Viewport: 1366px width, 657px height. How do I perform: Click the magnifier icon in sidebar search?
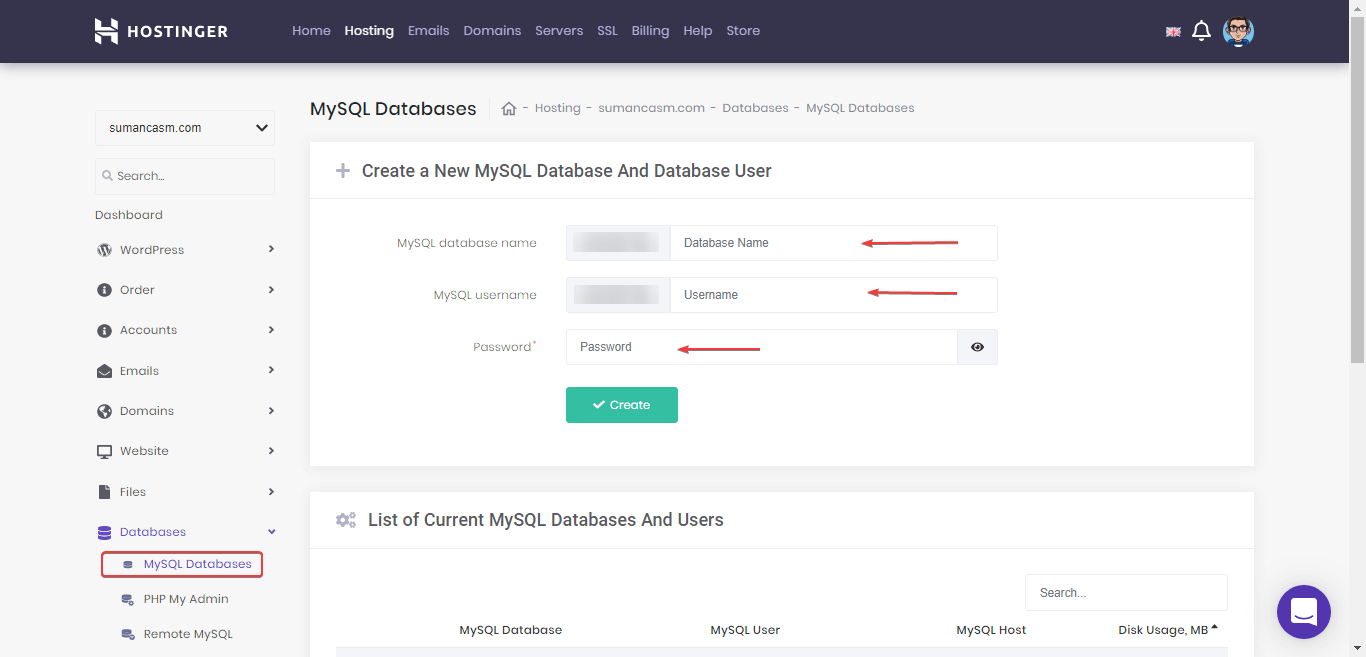click(107, 176)
